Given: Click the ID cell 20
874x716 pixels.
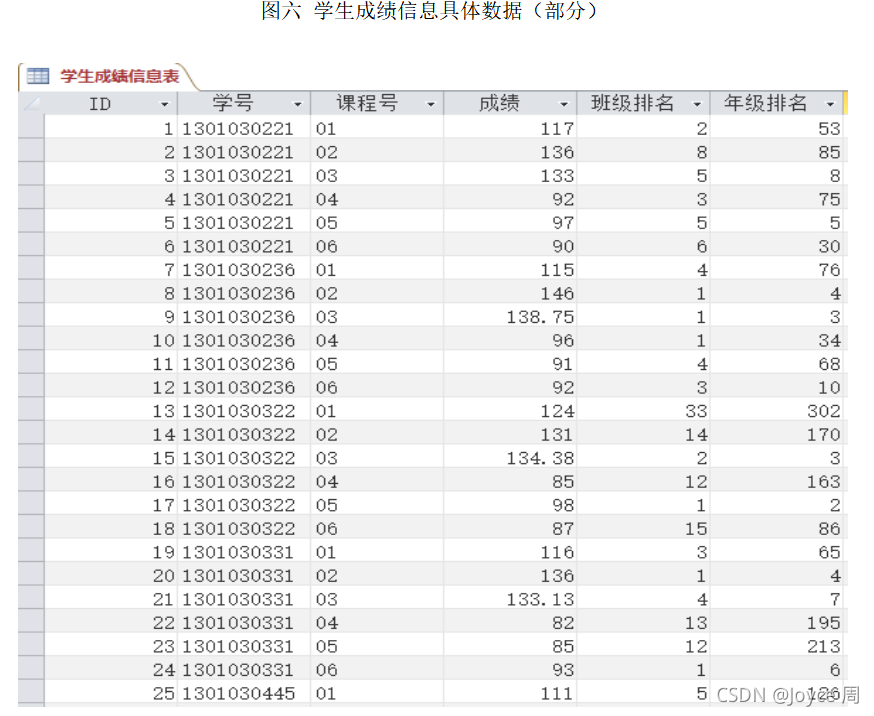Looking at the screenshot, I should pyautogui.click(x=110, y=575).
